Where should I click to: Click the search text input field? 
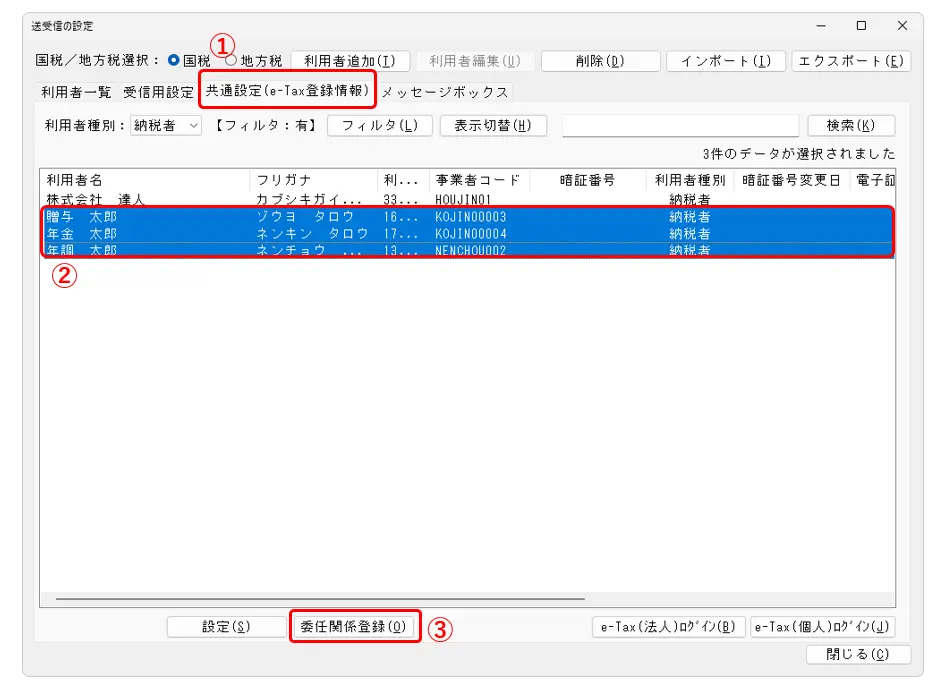[680, 126]
